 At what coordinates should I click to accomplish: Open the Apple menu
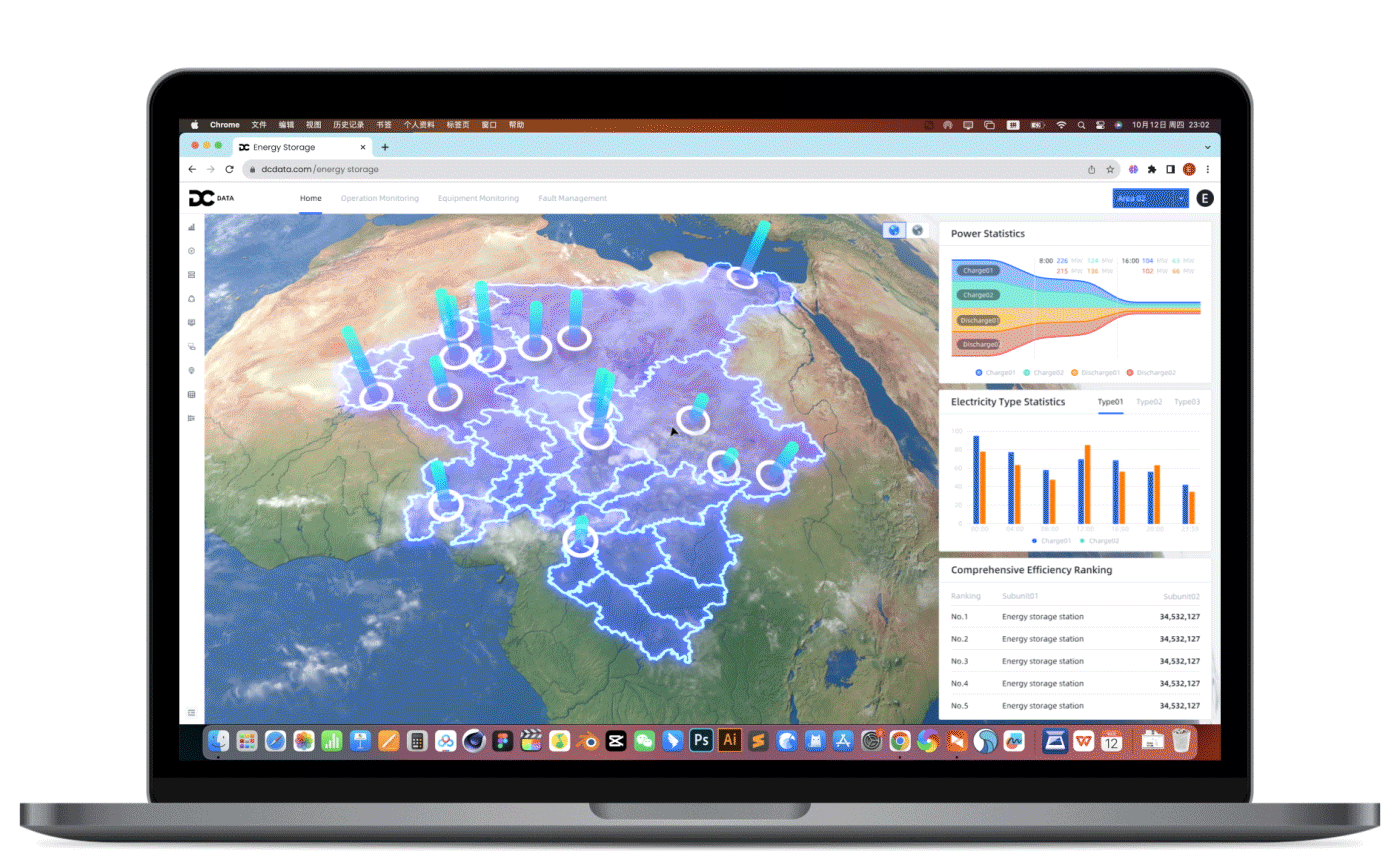[195, 125]
